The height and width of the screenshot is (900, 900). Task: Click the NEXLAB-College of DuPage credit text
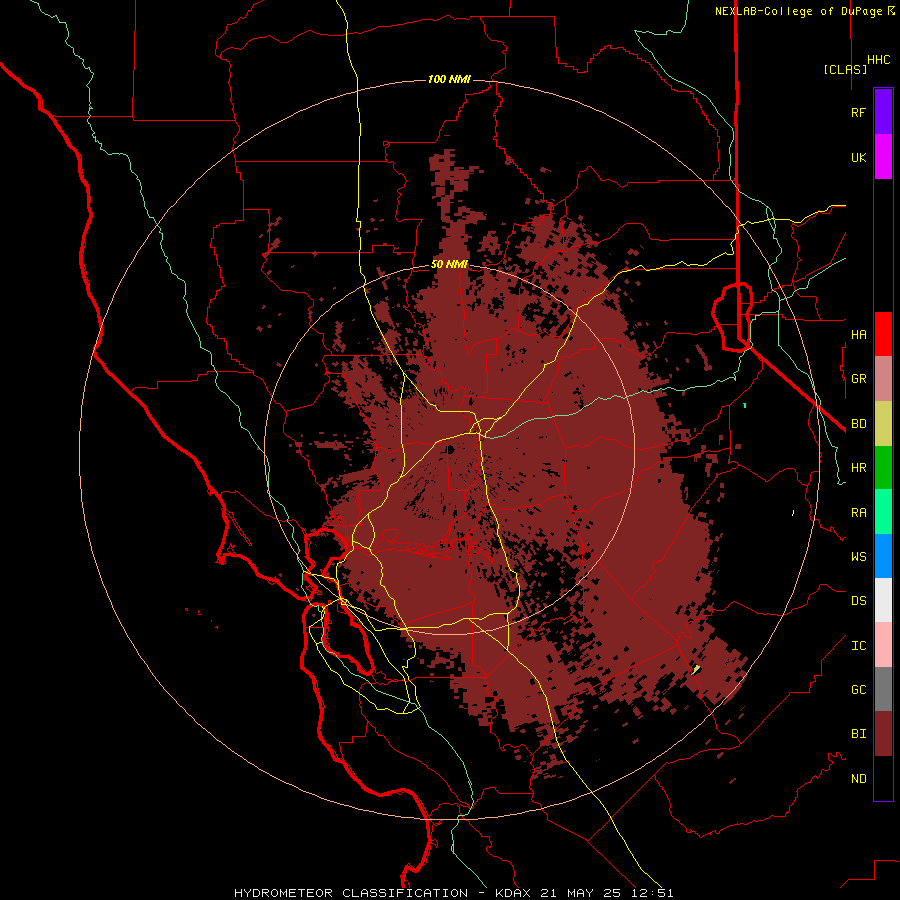pyautogui.click(x=800, y=11)
